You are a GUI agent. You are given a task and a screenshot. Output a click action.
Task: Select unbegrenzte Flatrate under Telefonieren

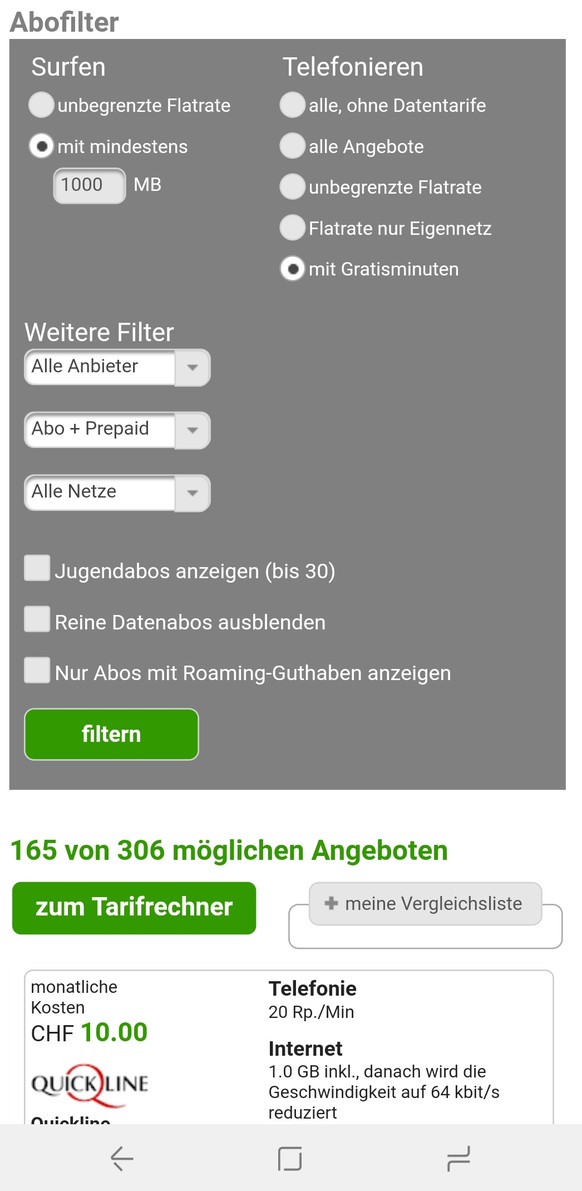pyautogui.click(x=292, y=187)
